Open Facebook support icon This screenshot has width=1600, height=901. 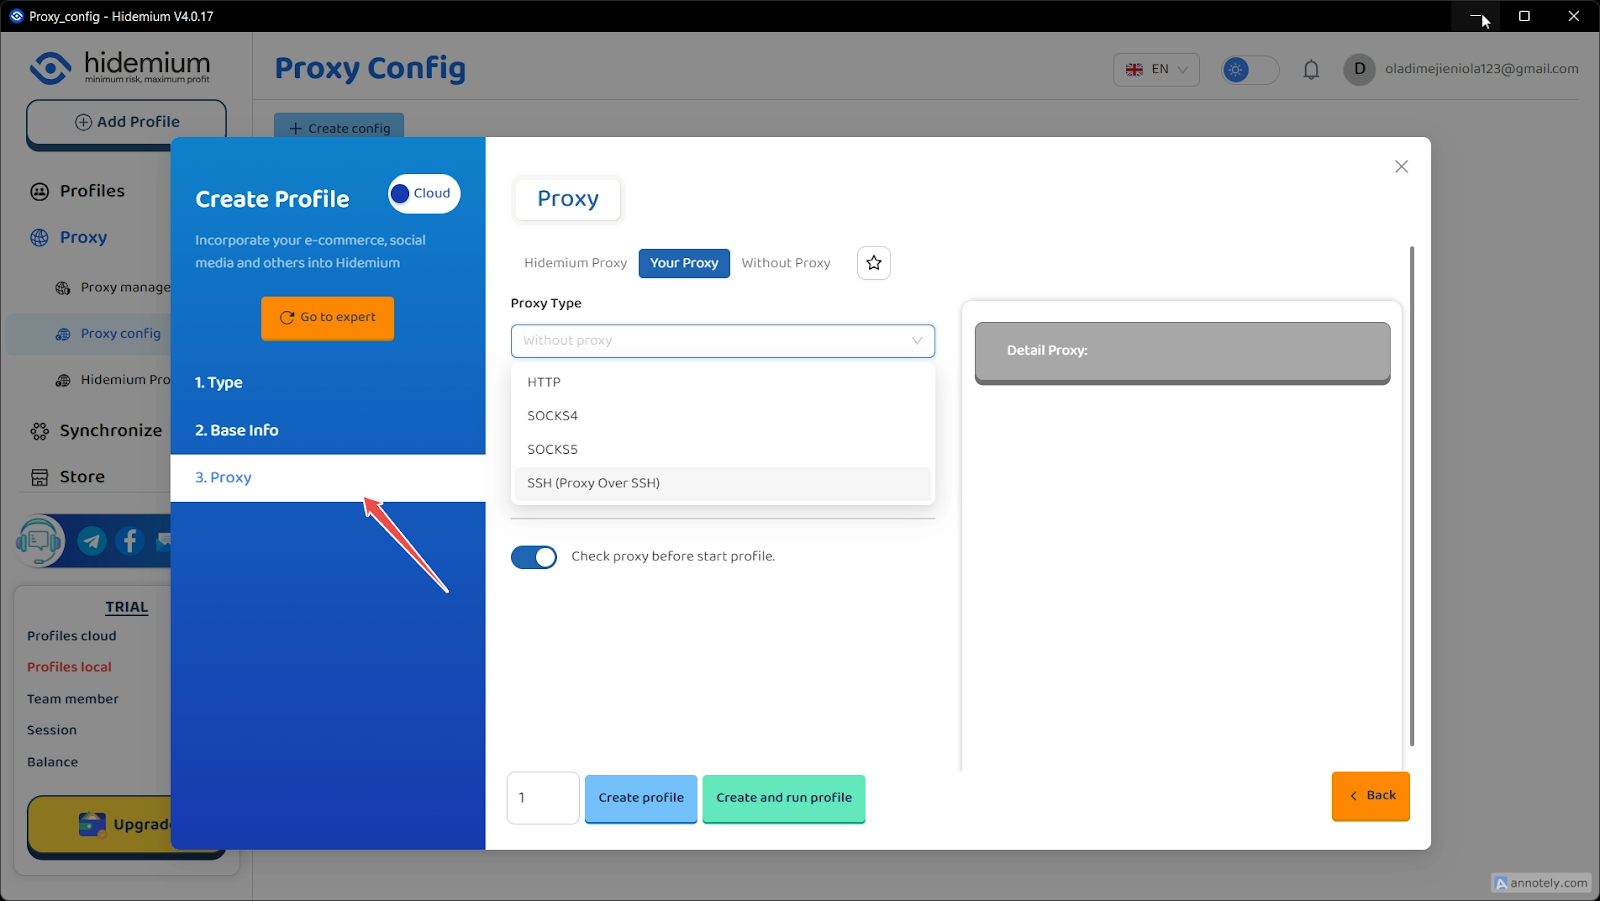click(x=130, y=541)
